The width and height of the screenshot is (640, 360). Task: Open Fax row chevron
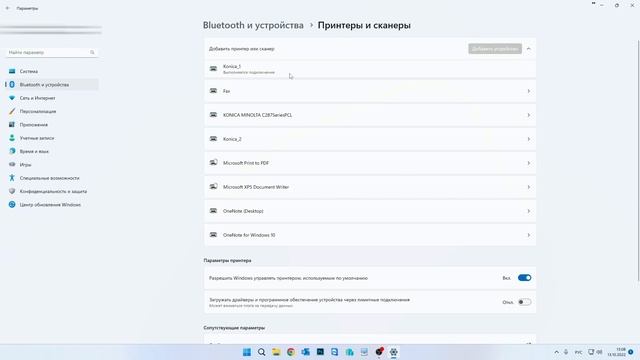coord(529,91)
